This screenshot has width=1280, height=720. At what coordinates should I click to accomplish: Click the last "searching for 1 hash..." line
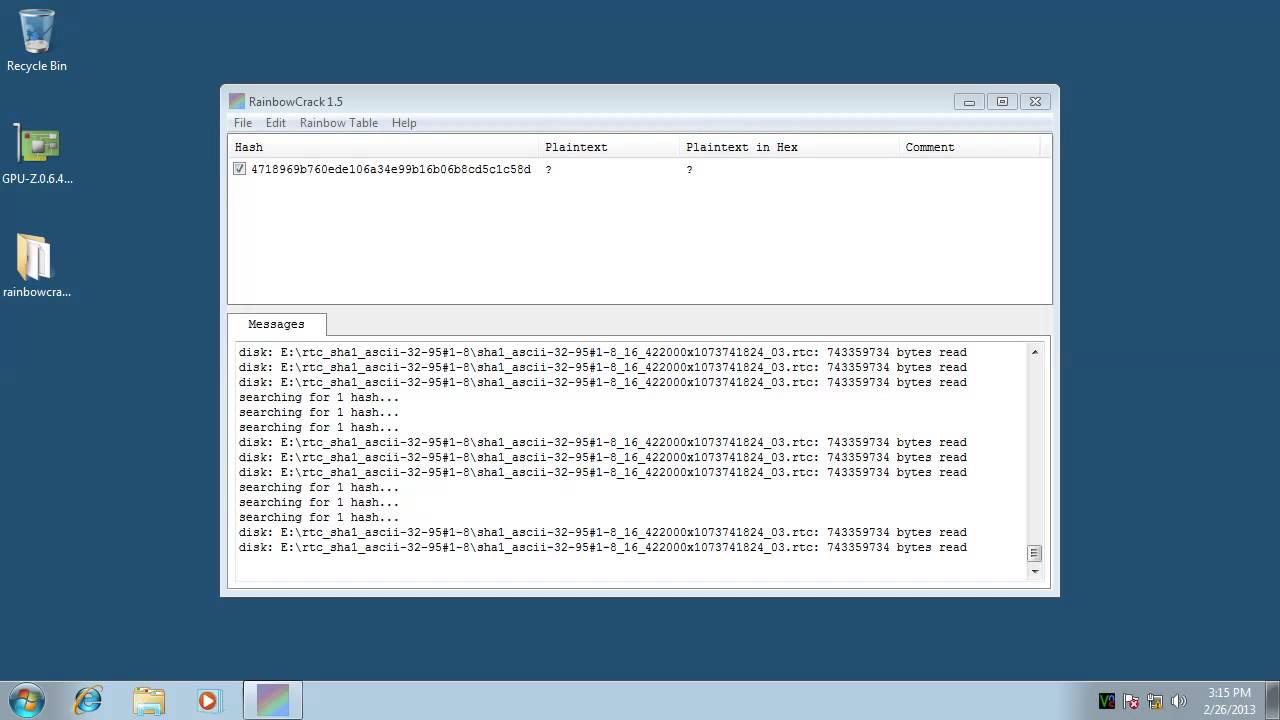(x=318, y=517)
